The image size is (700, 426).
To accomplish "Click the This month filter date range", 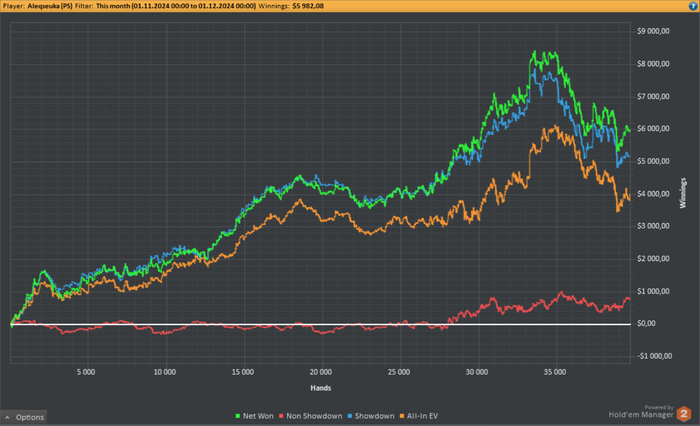I will [x=176, y=6].
